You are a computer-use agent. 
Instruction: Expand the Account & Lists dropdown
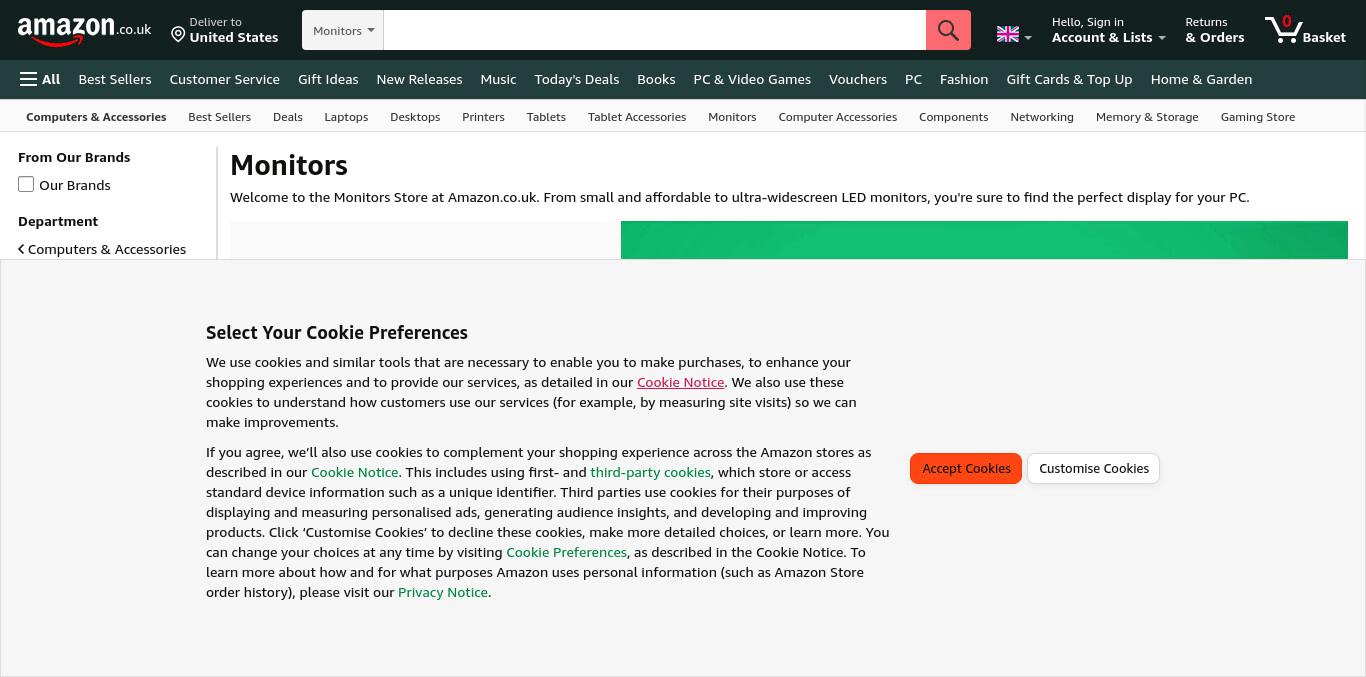pyautogui.click(x=1108, y=30)
